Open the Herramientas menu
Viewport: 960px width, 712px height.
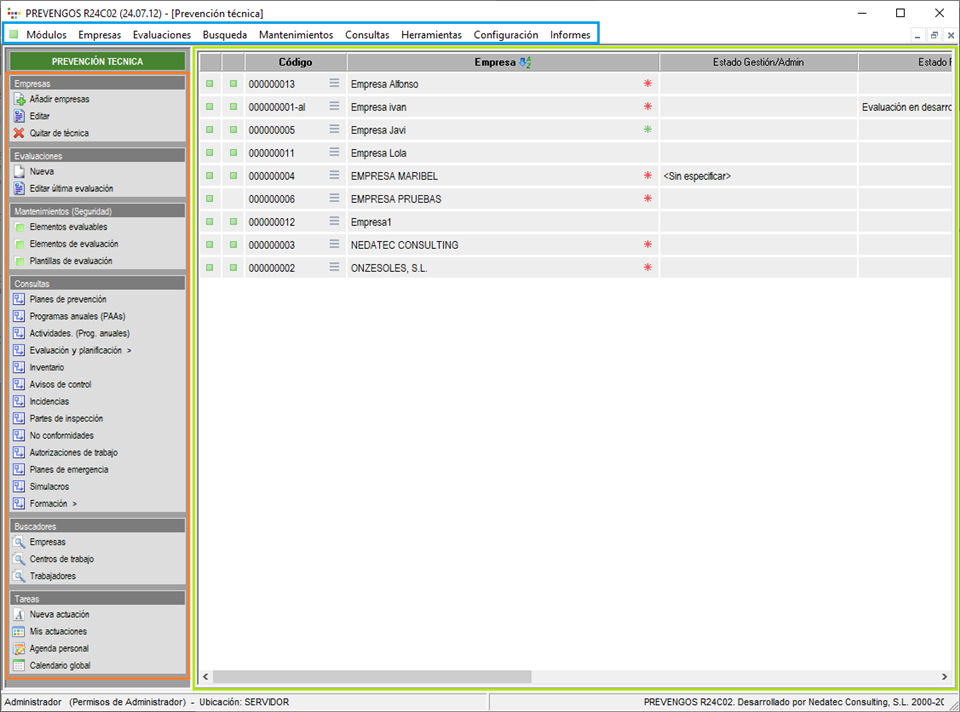[431, 35]
